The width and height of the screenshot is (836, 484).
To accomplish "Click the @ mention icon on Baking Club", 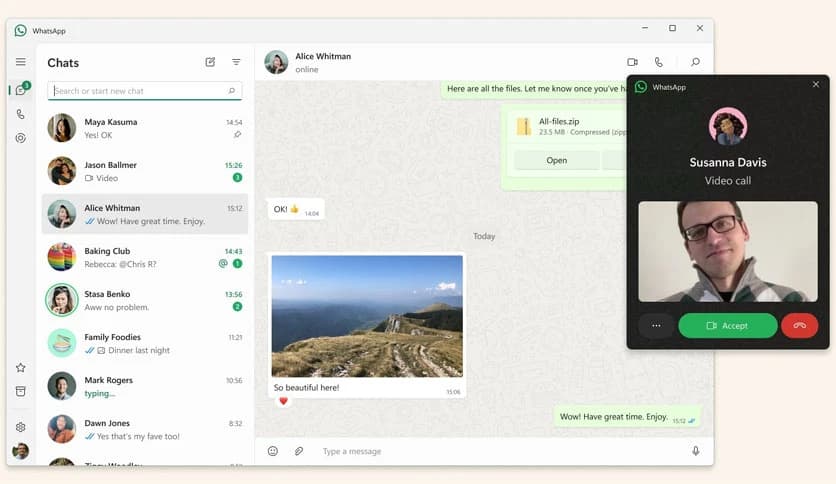I will [x=223, y=263].
